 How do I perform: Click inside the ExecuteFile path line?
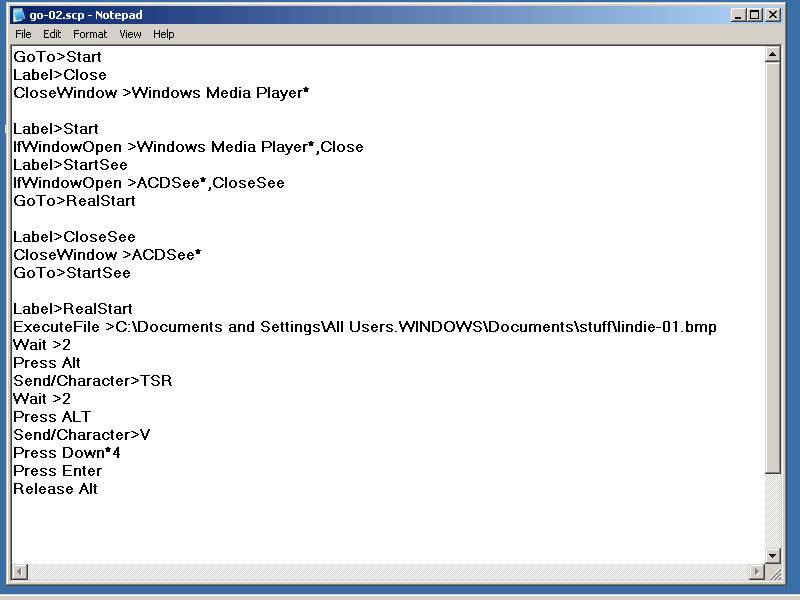pos(400,327)
